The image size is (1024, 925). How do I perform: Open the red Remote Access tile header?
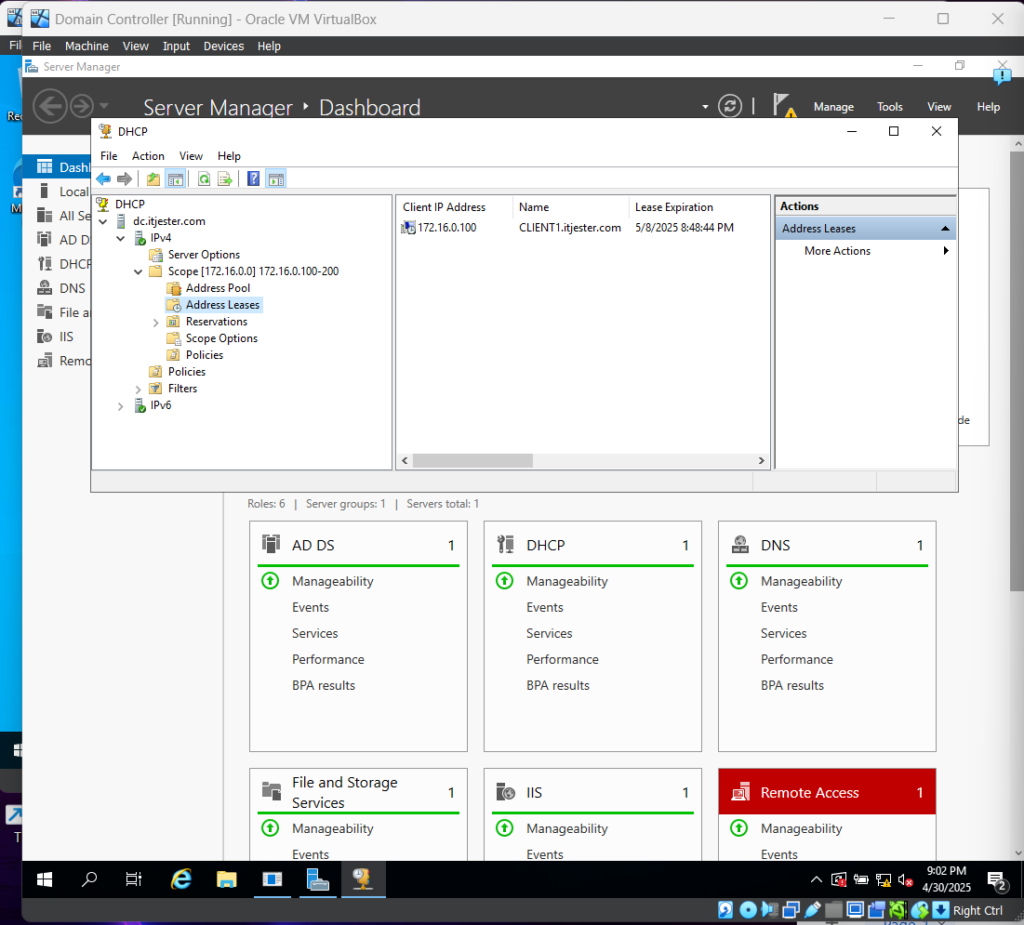pos(827,792)
